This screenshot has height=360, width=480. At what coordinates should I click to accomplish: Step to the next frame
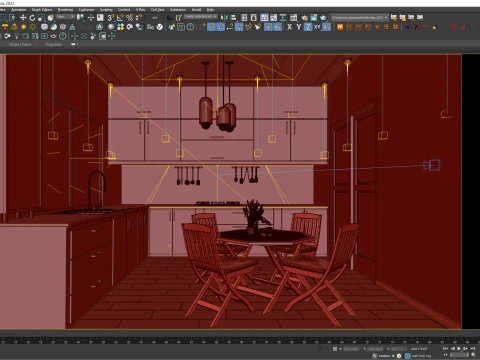[466, 349]
